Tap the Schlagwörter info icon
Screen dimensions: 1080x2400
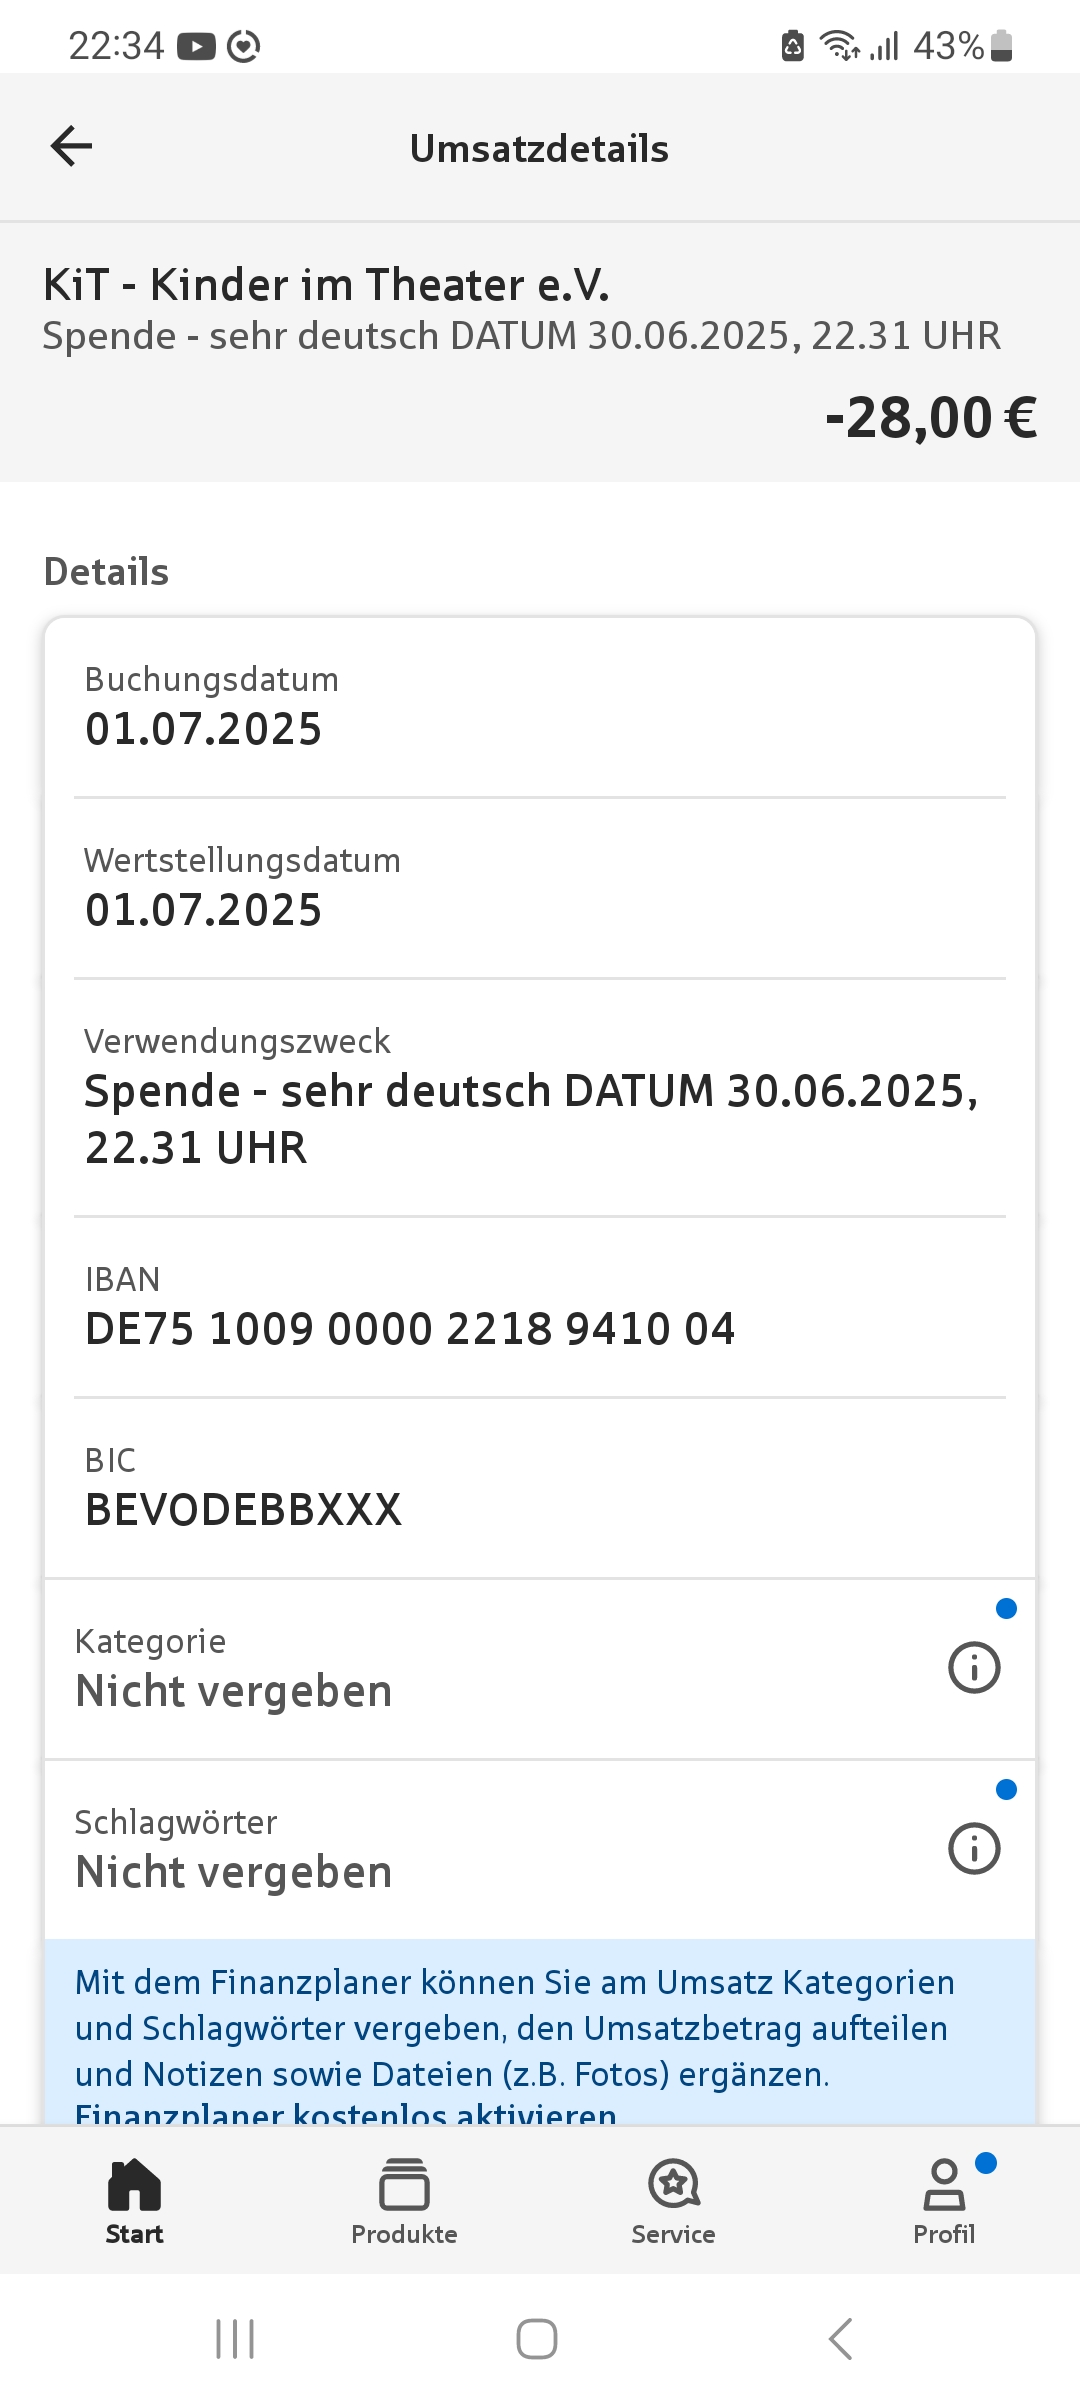click(x=974, y=1848)
